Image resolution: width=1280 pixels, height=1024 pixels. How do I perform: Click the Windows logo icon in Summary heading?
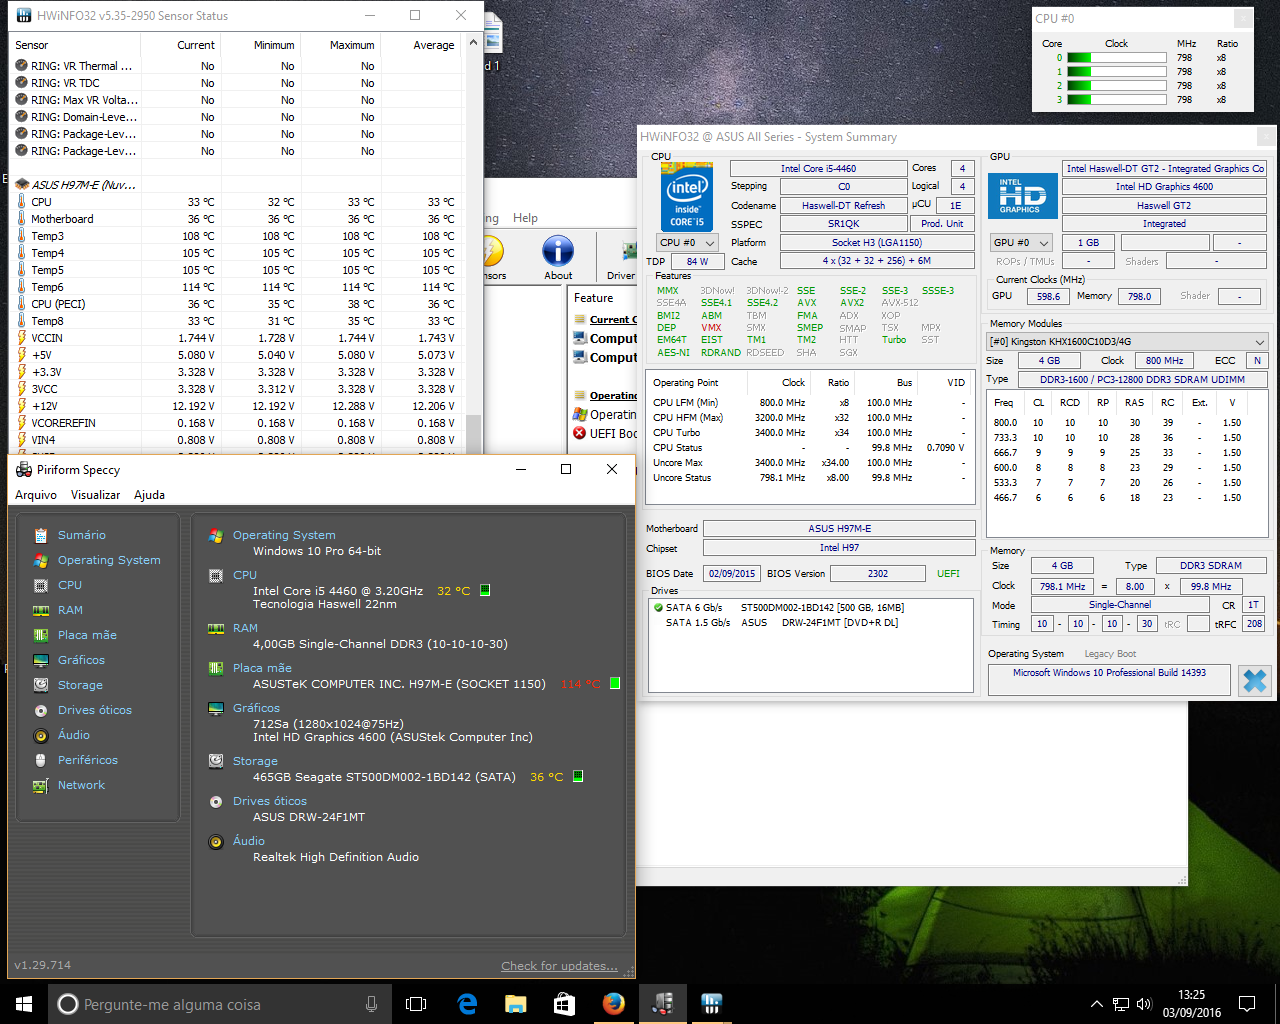pyautogui.click(x=215, y=535)
